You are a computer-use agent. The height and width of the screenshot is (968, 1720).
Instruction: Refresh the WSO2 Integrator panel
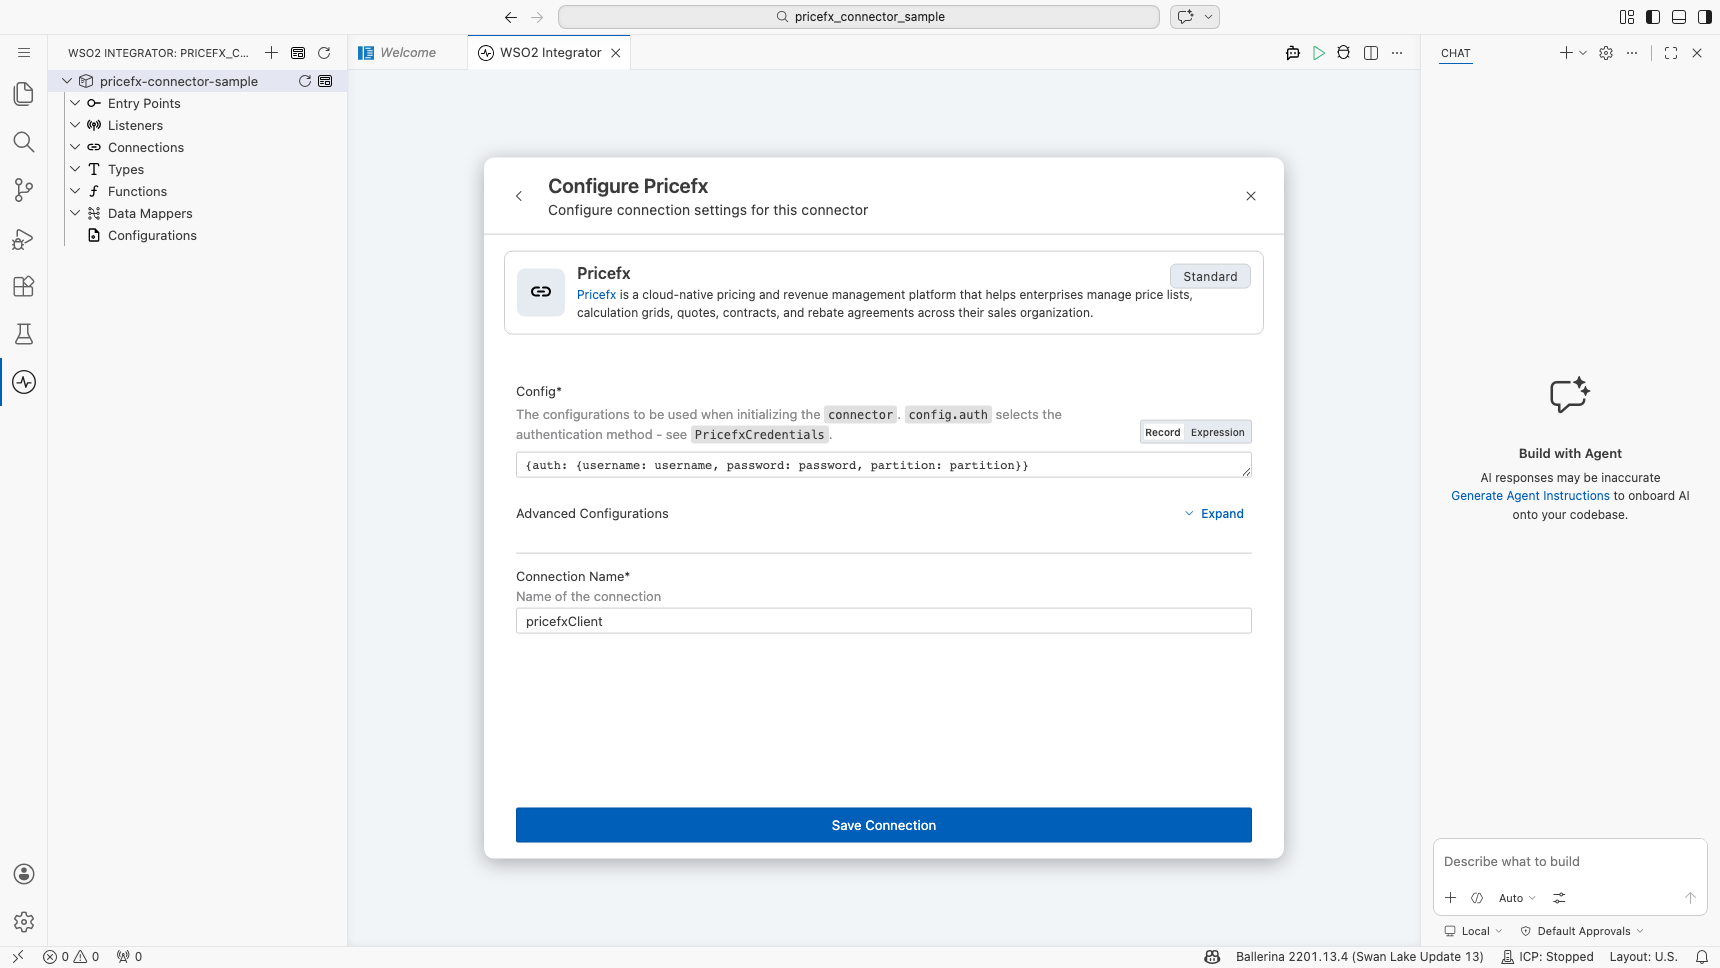[324, 53]
